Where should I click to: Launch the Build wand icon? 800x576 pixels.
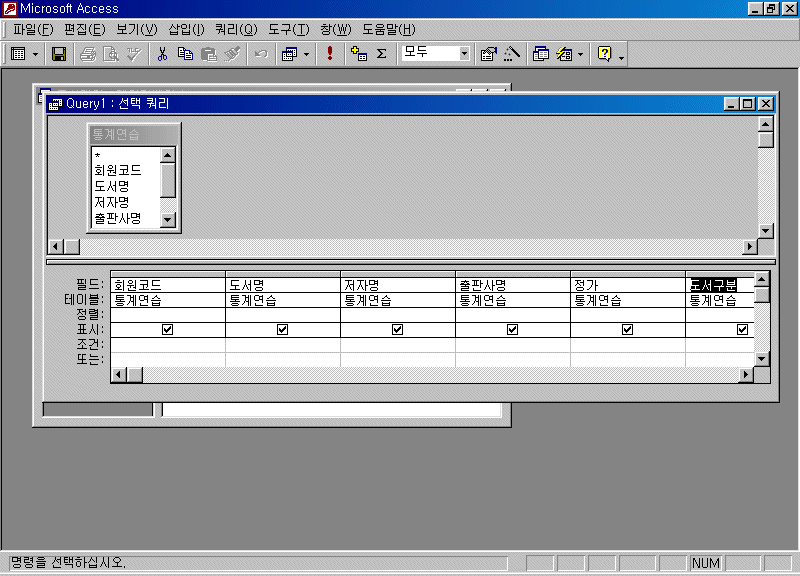[512, 54]
